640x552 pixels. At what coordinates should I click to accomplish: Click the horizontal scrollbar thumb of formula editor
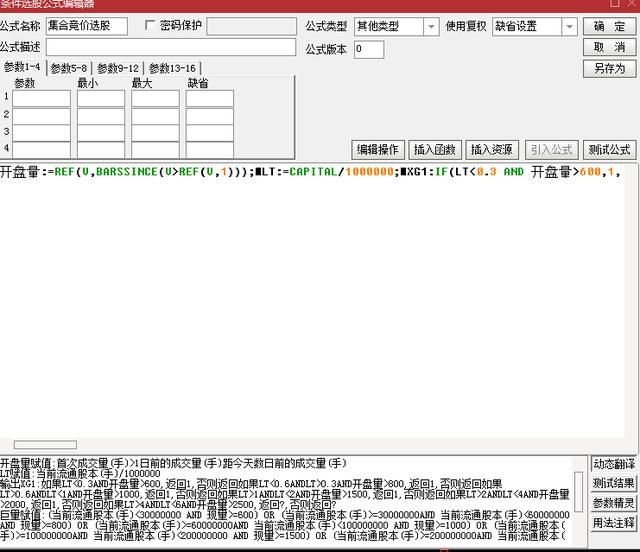(x=45, y=444)
